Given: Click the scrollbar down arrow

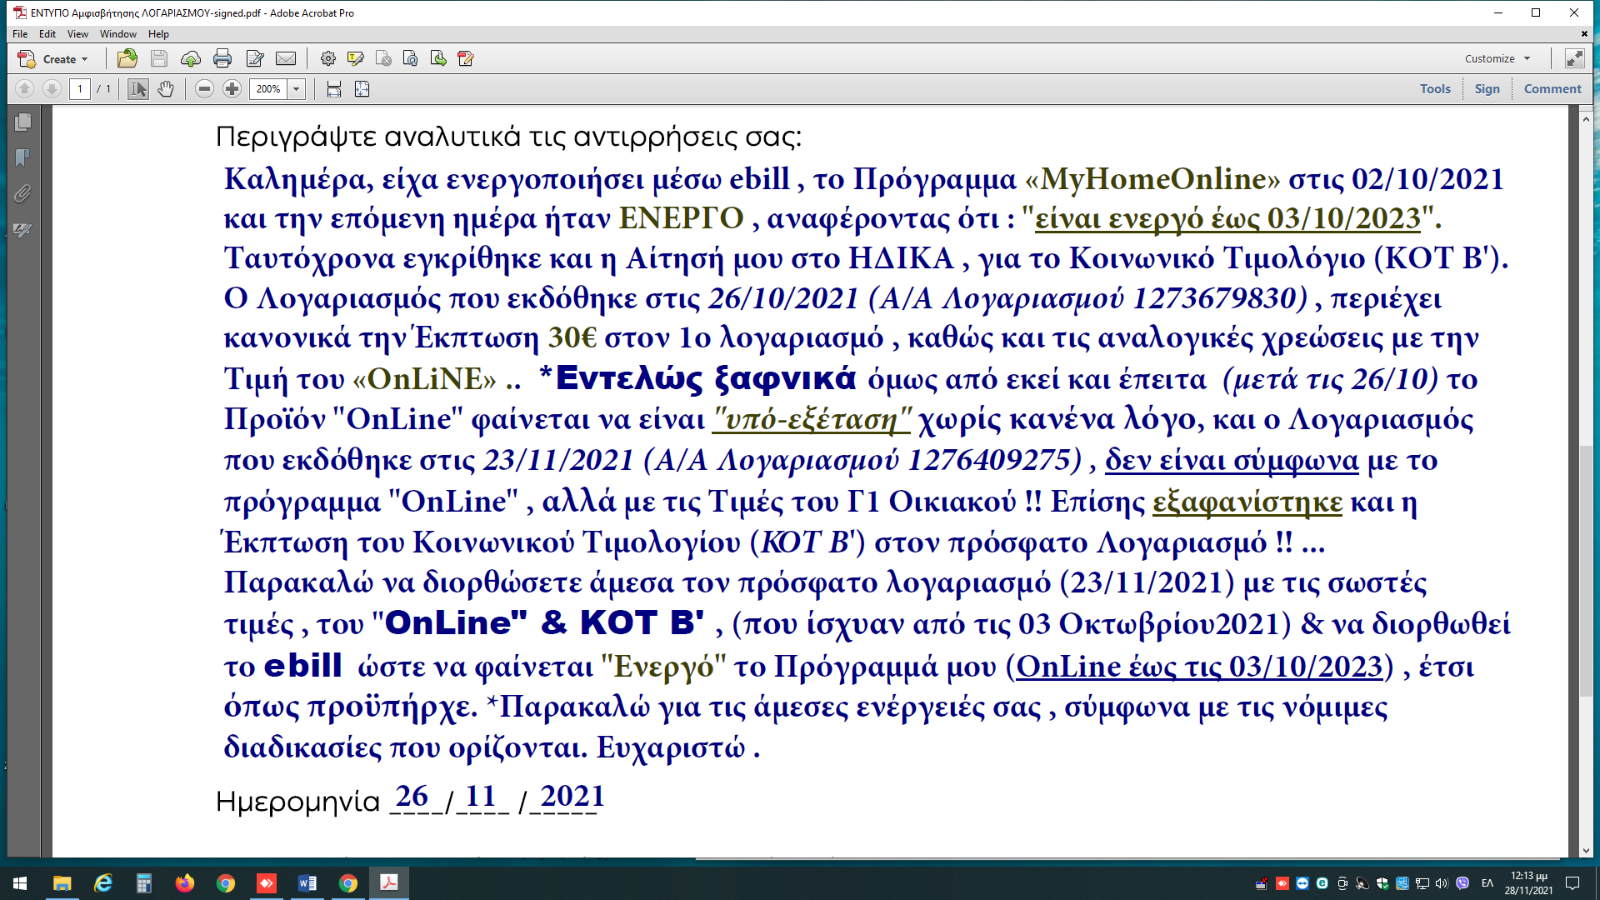Looking at the screenshot, I should tap(1586, 851).
